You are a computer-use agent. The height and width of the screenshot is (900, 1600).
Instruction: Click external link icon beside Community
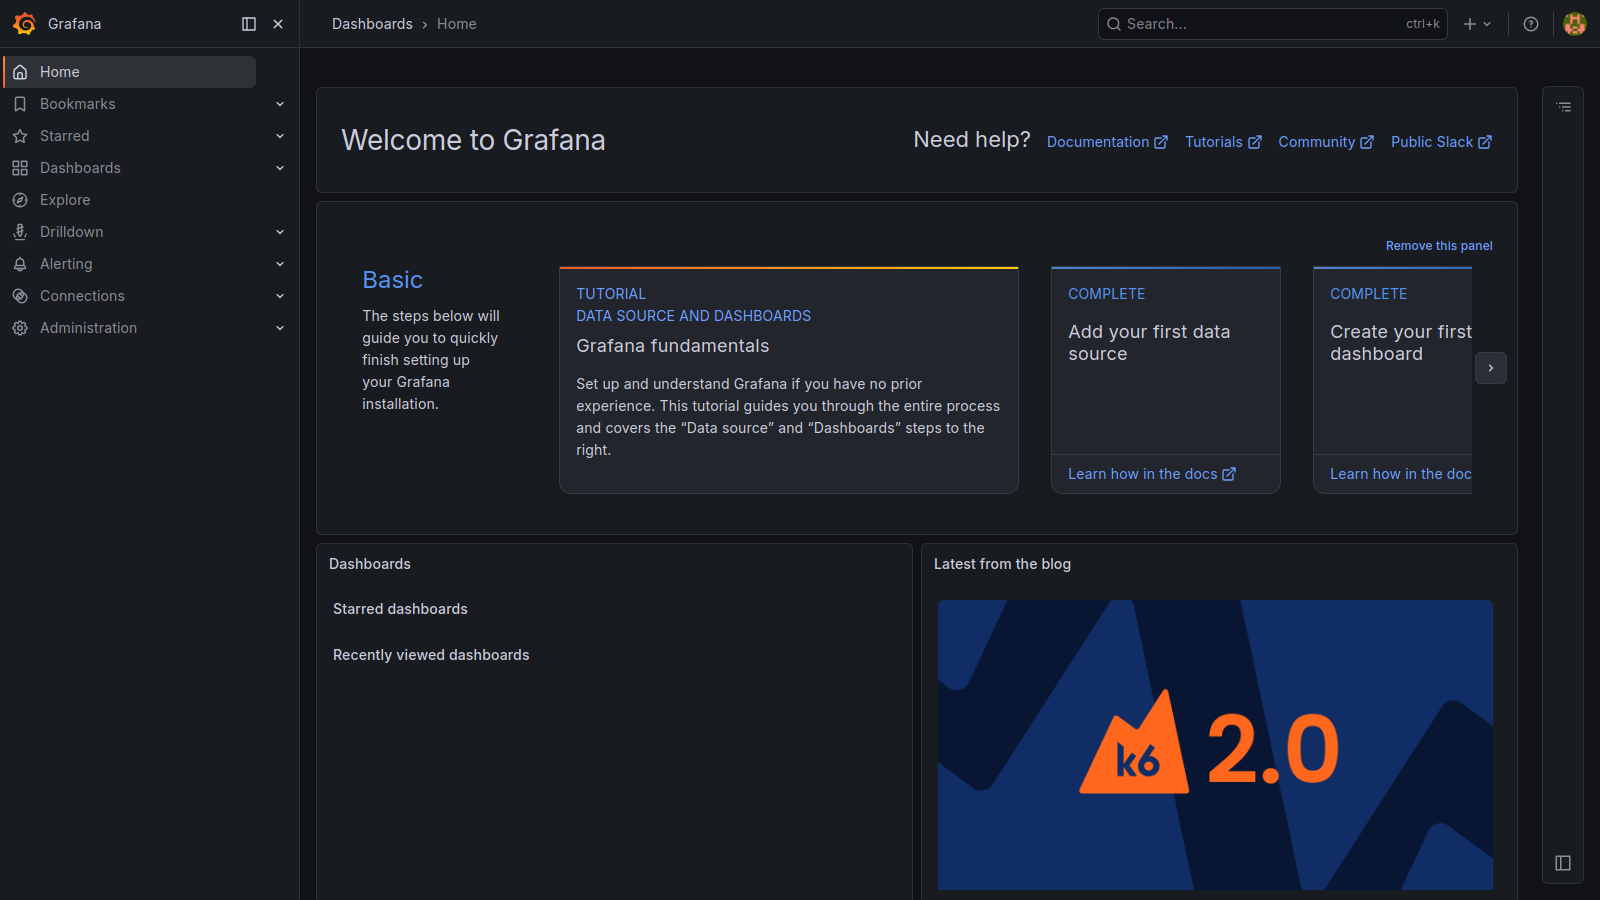pos(1367,142)
